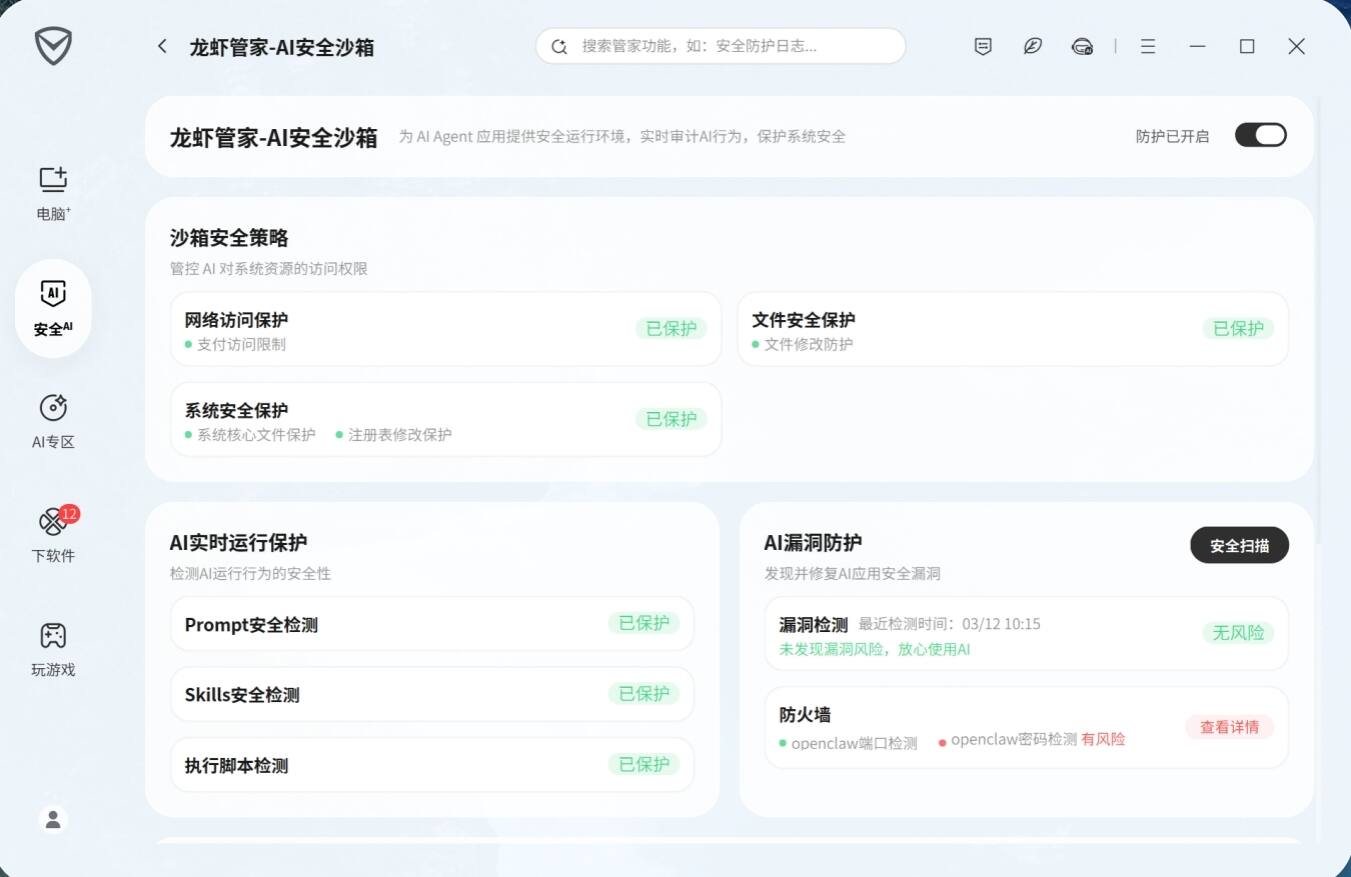This screenshot has height=877, width=1351.
Task: Open the 玩游戏 section
Action: pyautogui.click(x=52, y=648)
